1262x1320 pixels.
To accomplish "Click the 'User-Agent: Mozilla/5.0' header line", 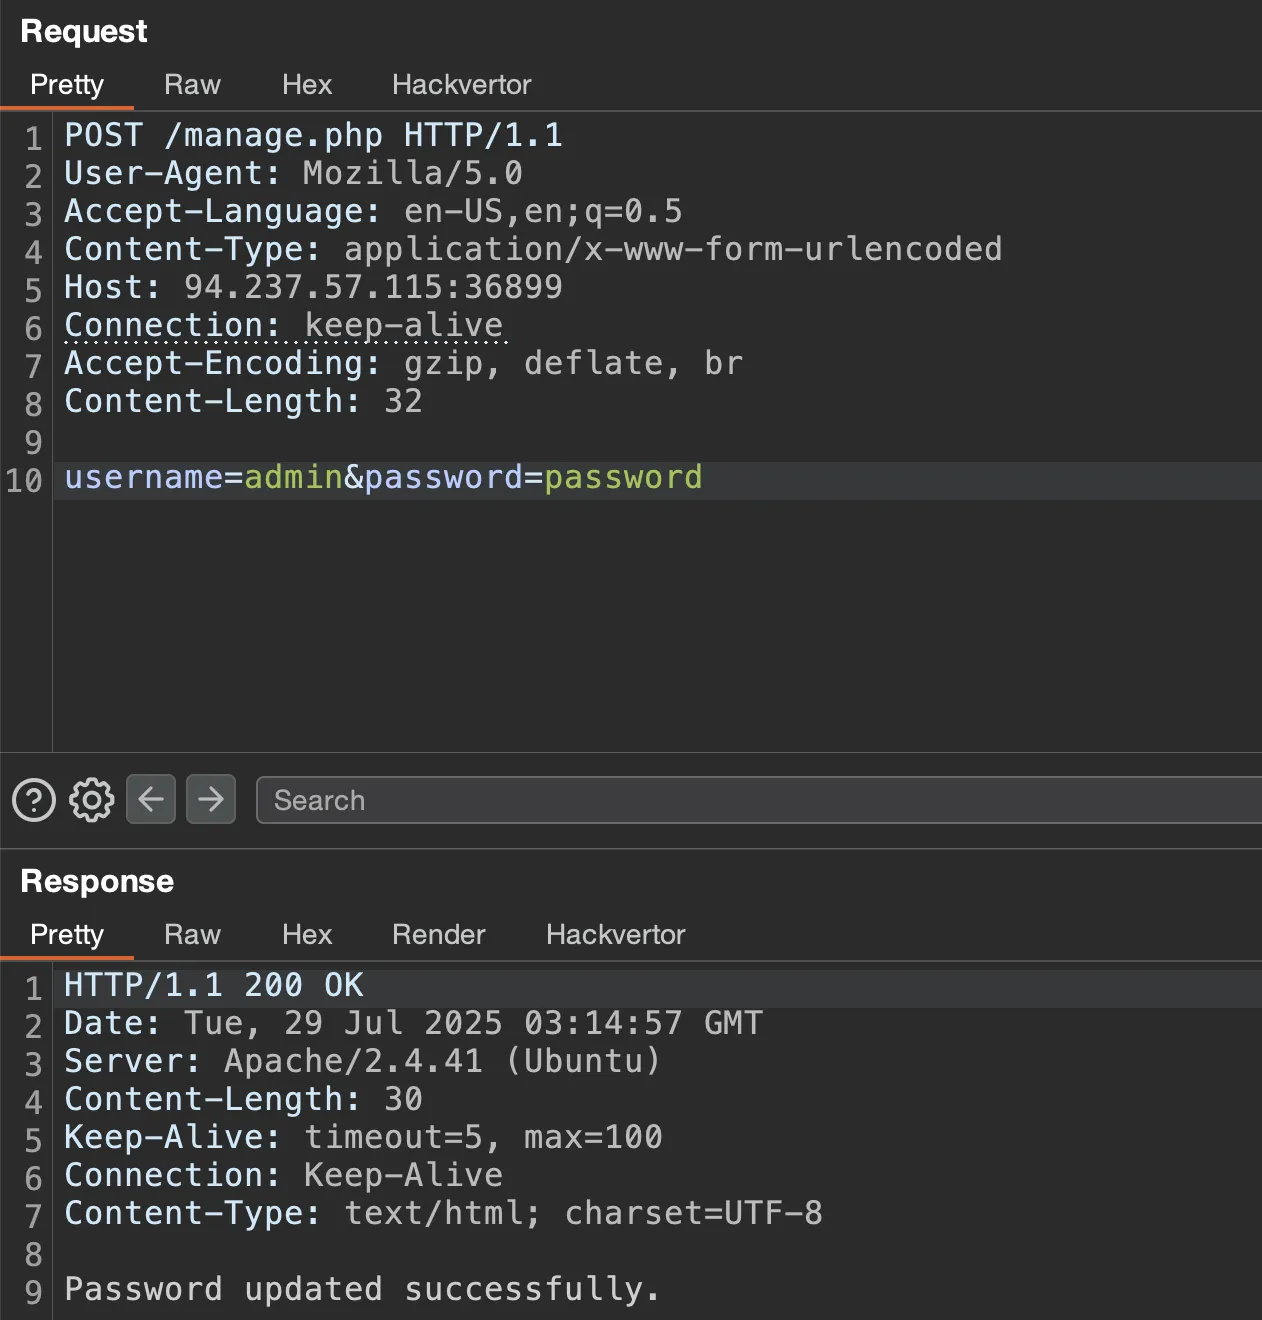I will [x=294, y=173].
